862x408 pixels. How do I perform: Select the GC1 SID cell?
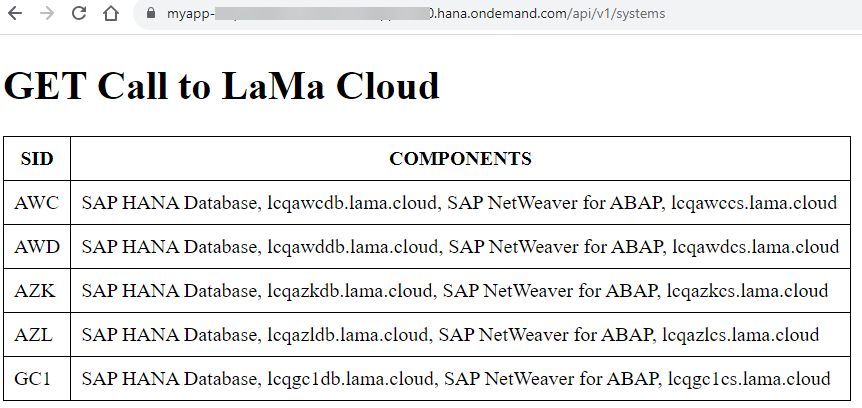[37, 378]
